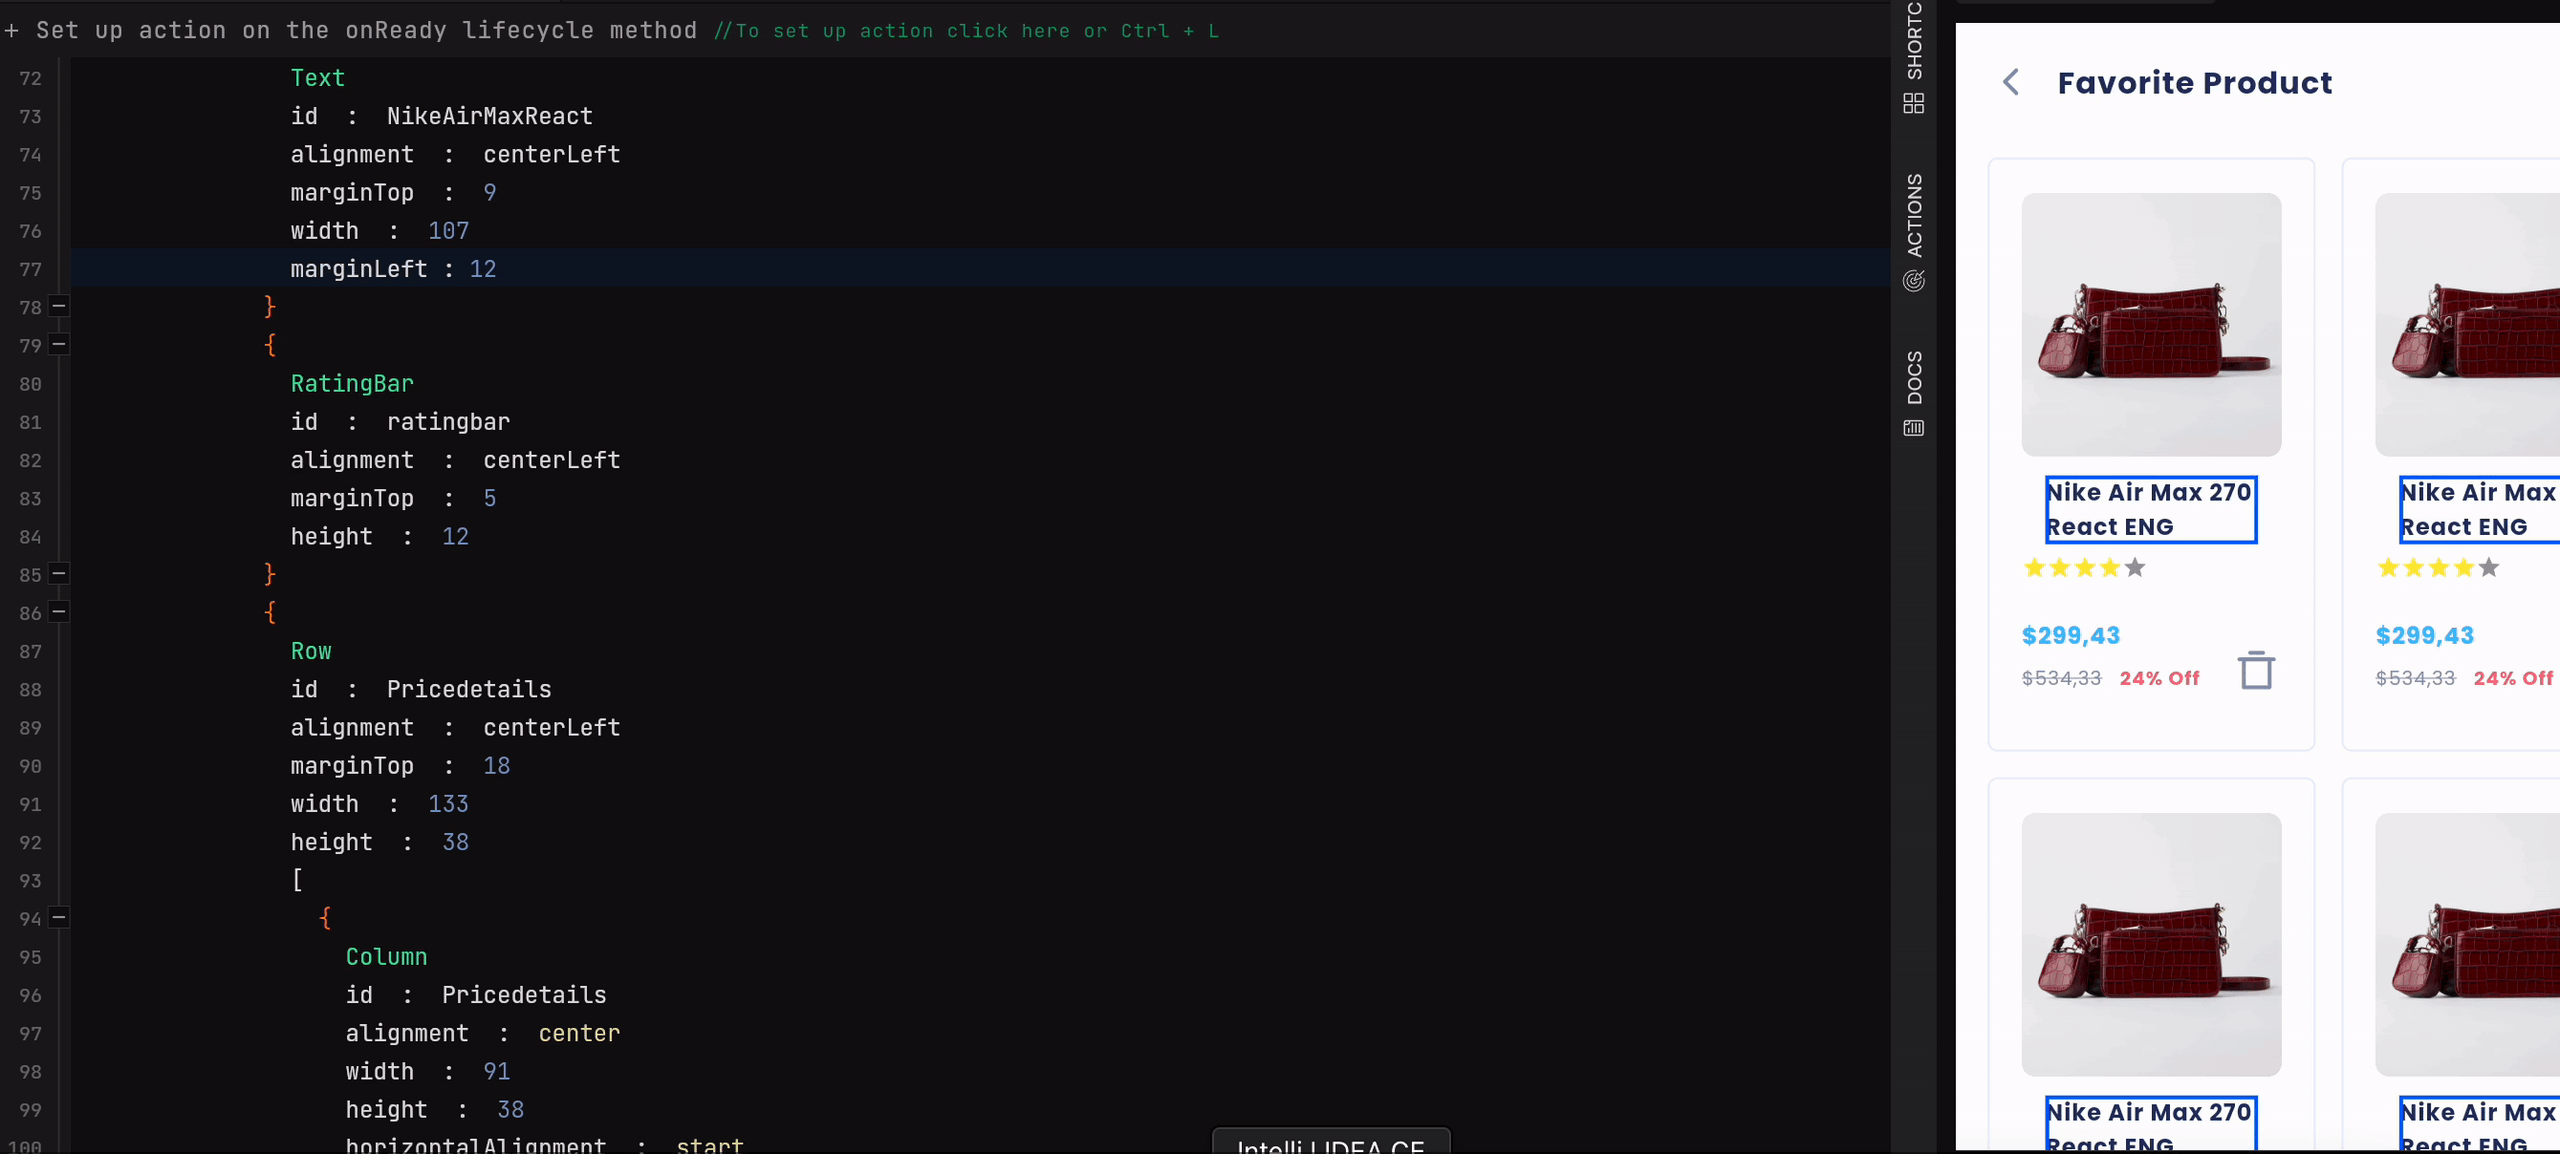Screen dimensions: 2560x1154
Task: Click the circular target/settings icon
Action: tap(1913, 281)
